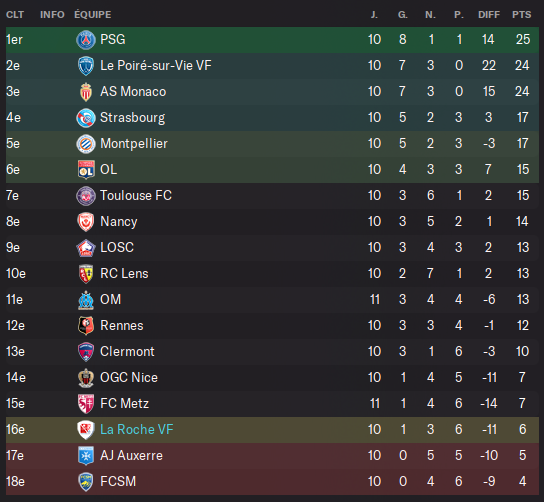Click the RC Lens crest icon
This screenshot has width=544, height=502.
coord(86,274)
